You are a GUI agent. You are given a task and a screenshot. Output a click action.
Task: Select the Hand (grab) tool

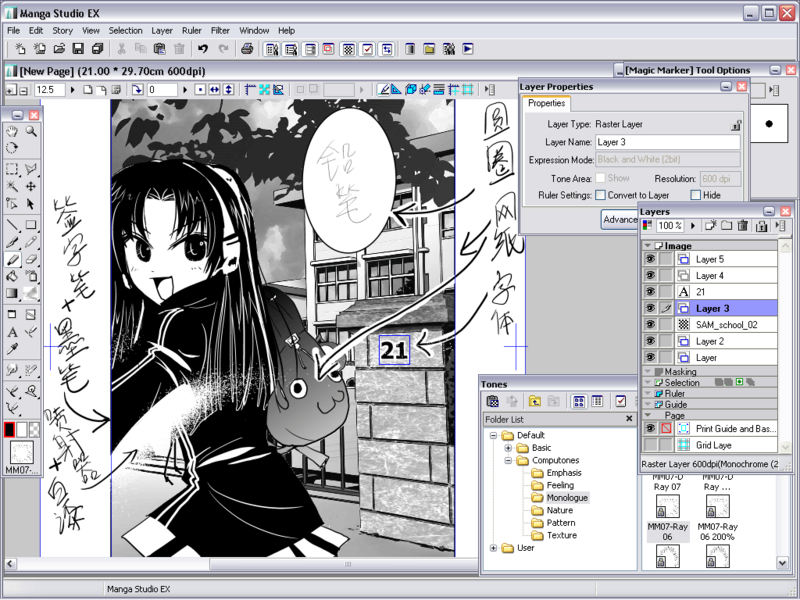click(x=12, y=131)
